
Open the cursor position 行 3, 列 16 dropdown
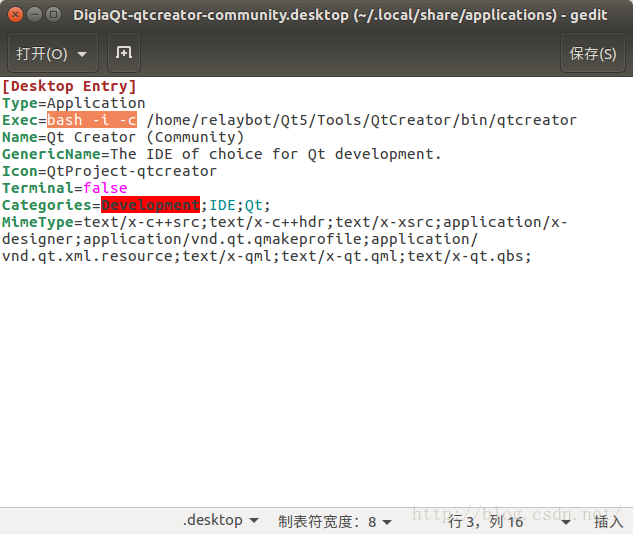pyautogui.click(x=509, y=521)
